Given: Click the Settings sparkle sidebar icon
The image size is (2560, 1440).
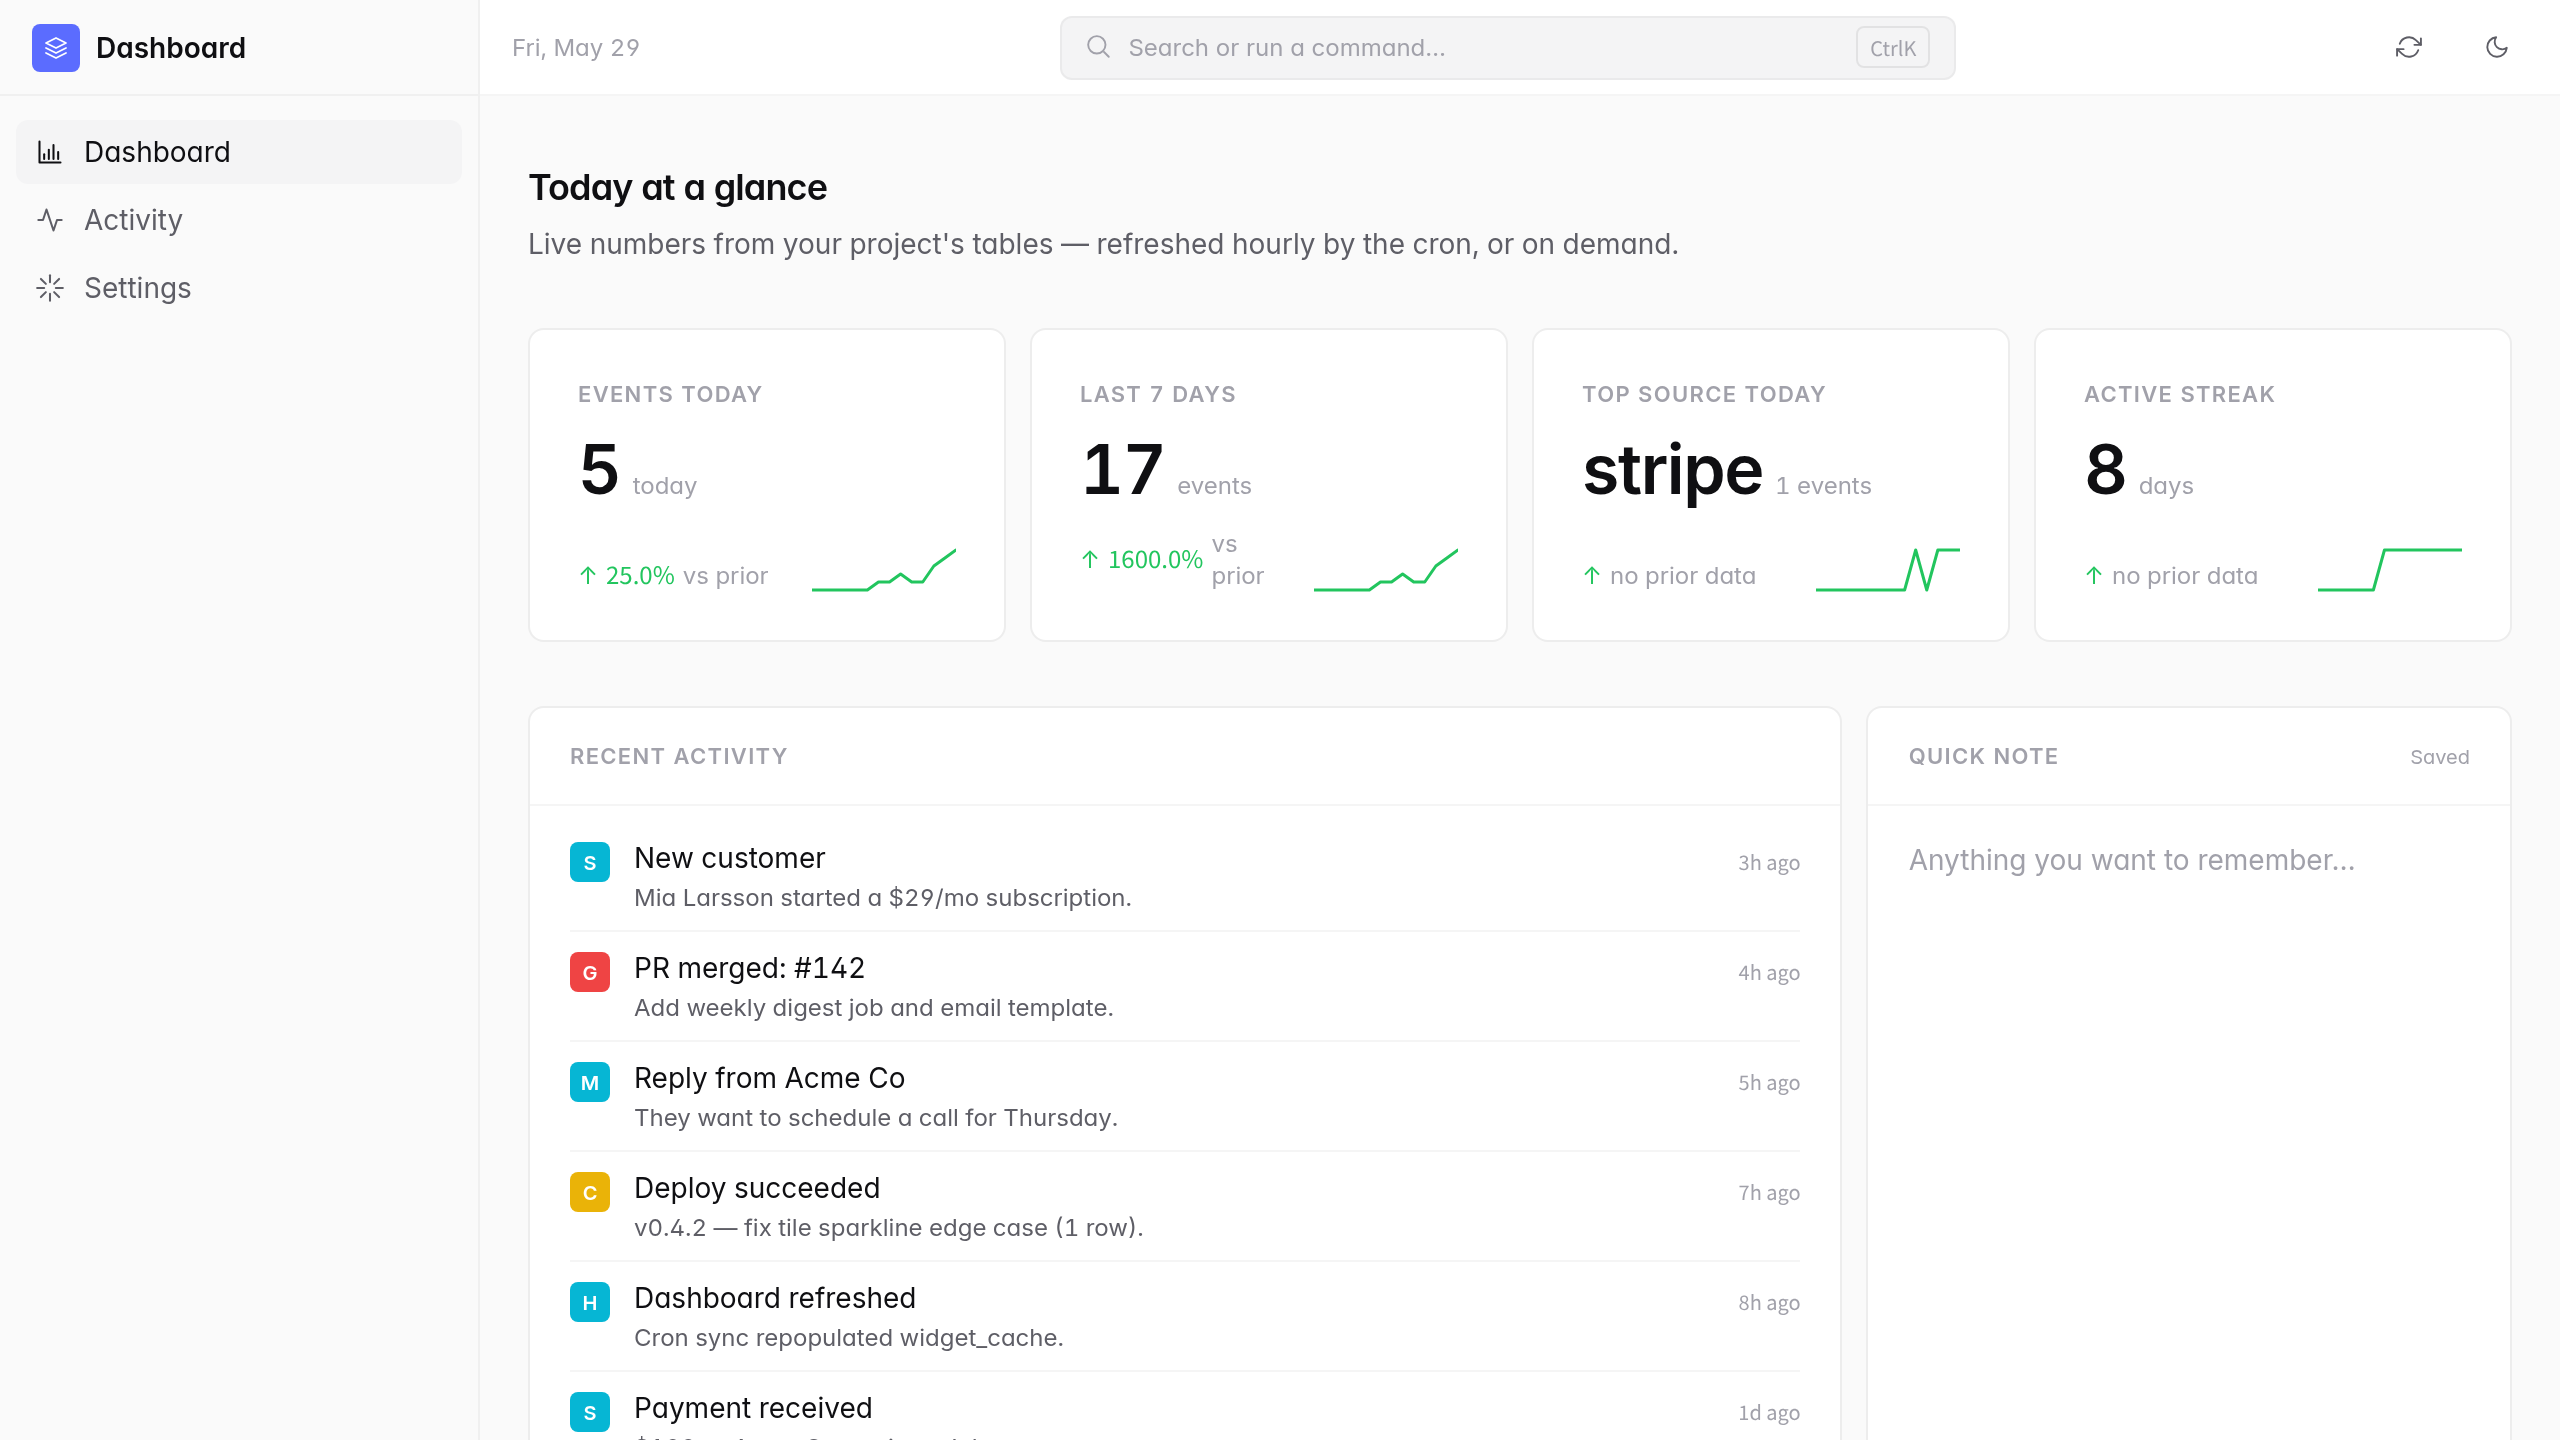Looking at the screenshot, I should 50,288.
